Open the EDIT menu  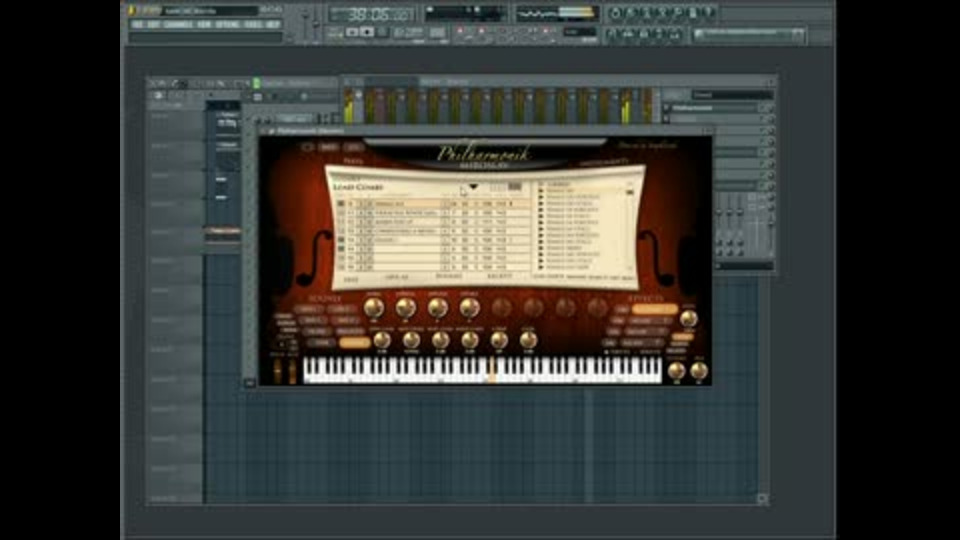pos(153,24)
